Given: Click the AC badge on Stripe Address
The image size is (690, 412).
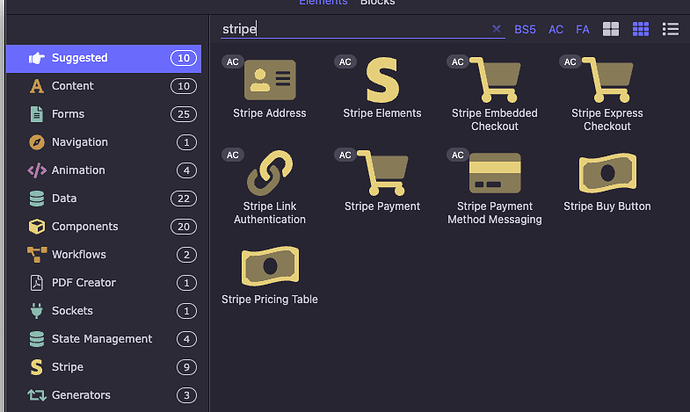Looking at the screenshot, I should point(233,62).
